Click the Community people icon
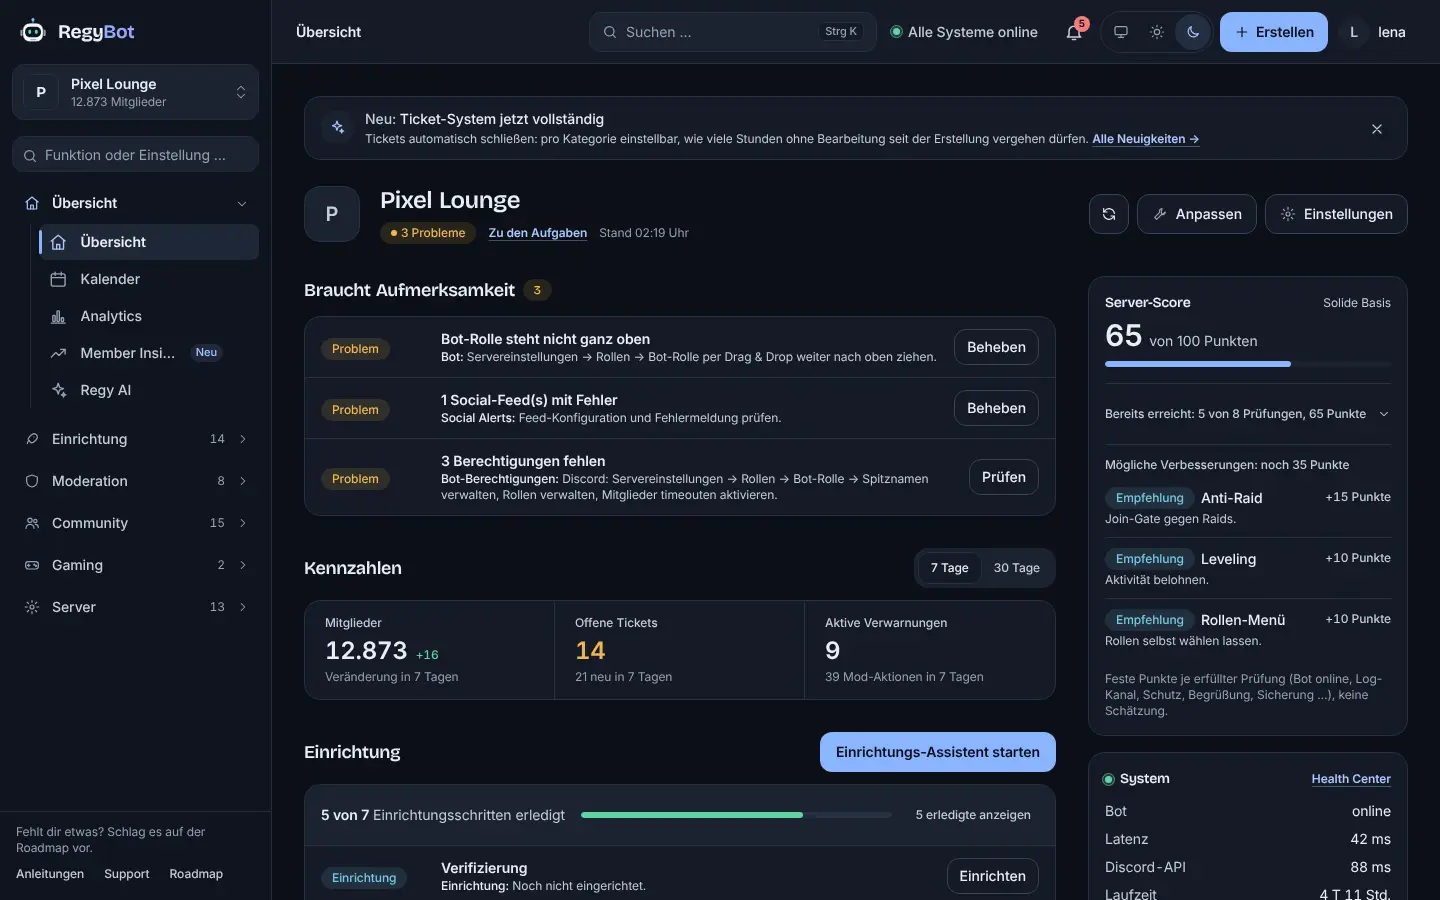The height and width of the screenshot is (900, 1440). click(32, 523)
